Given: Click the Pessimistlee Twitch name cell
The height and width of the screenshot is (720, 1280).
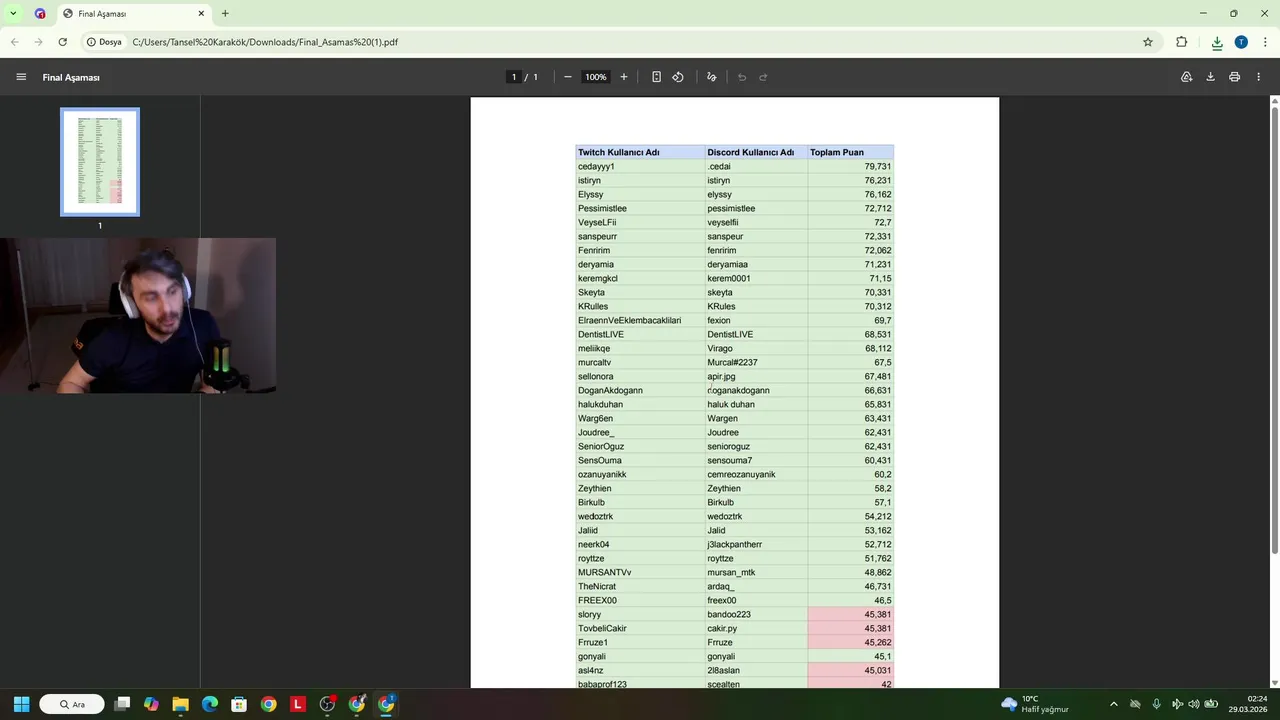Looking at the screenshot, I should (x=640, y=208).
